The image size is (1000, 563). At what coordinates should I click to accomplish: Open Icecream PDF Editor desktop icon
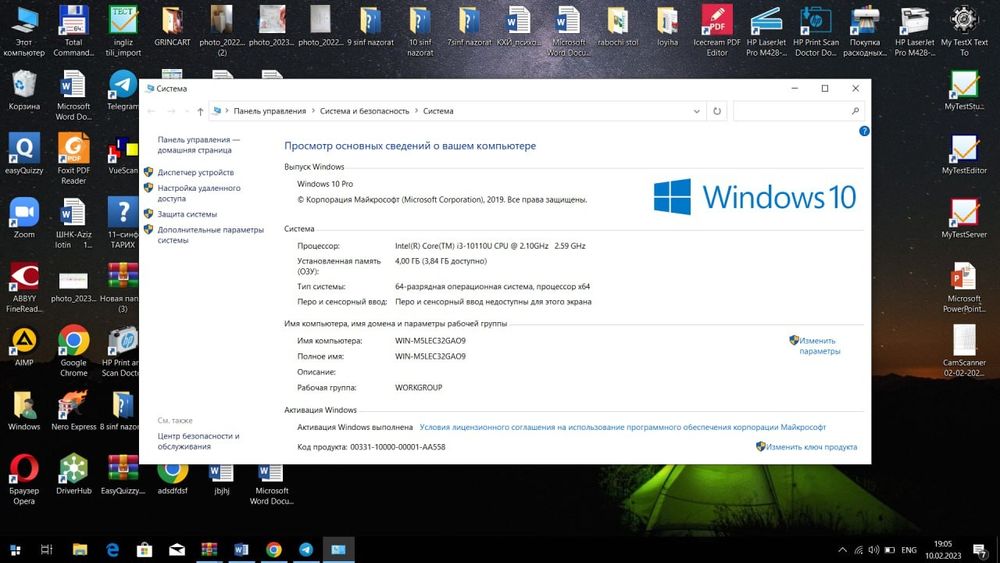(717, 30)
